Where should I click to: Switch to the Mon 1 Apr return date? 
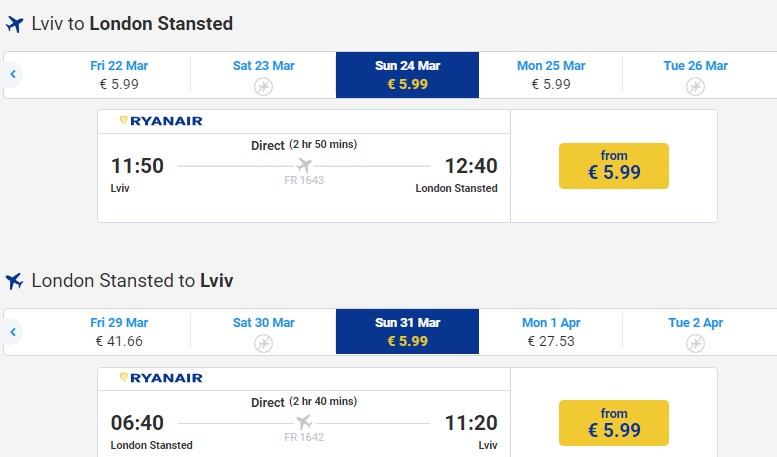[551, 332]
